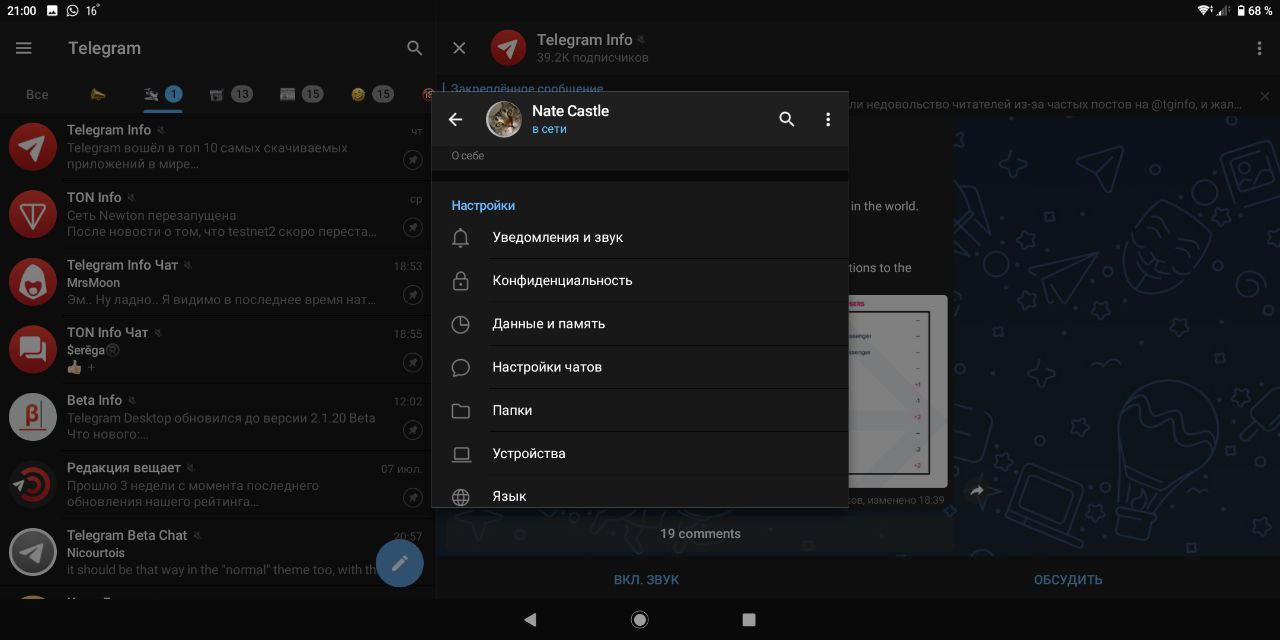Tap Android home navigation button
Image resolution: width=1280 pixels, height=640 pixels.
[640, 620]
